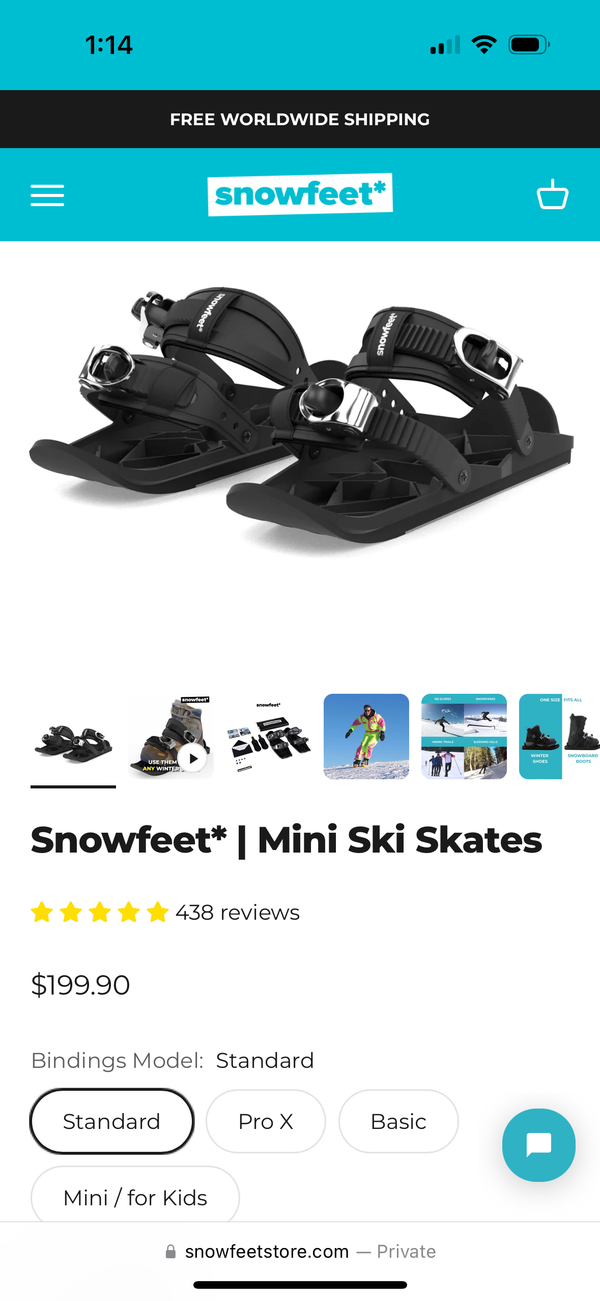Screen dimensions: 600x1301
Task: Open the 438 reviews link
Action: pyautogui.click(x=238, y=912)
